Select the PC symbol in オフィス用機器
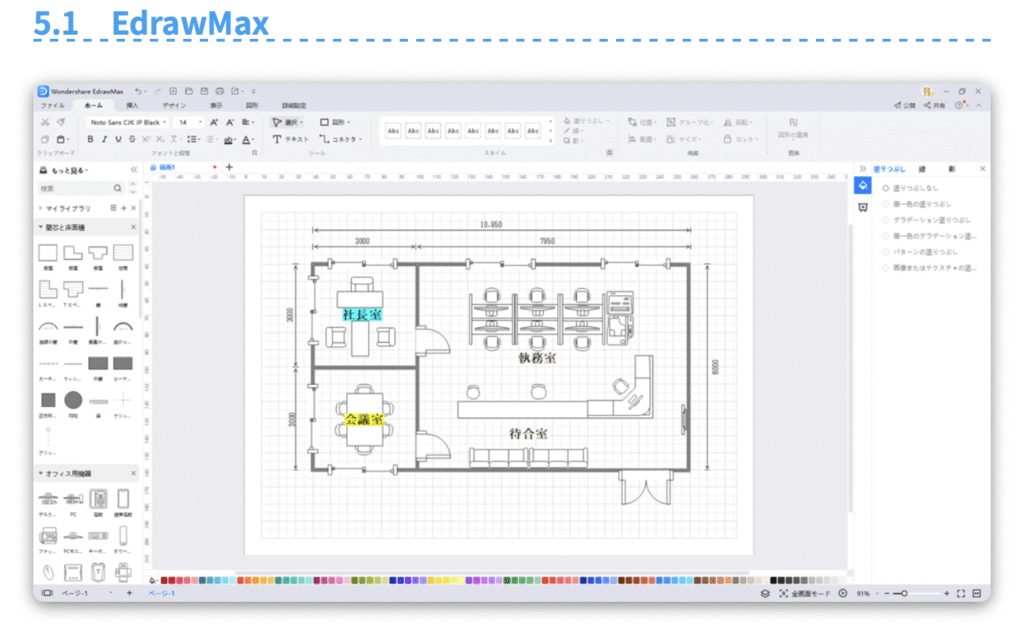This screenshot has width=1024, height=640. coord(73,500)
